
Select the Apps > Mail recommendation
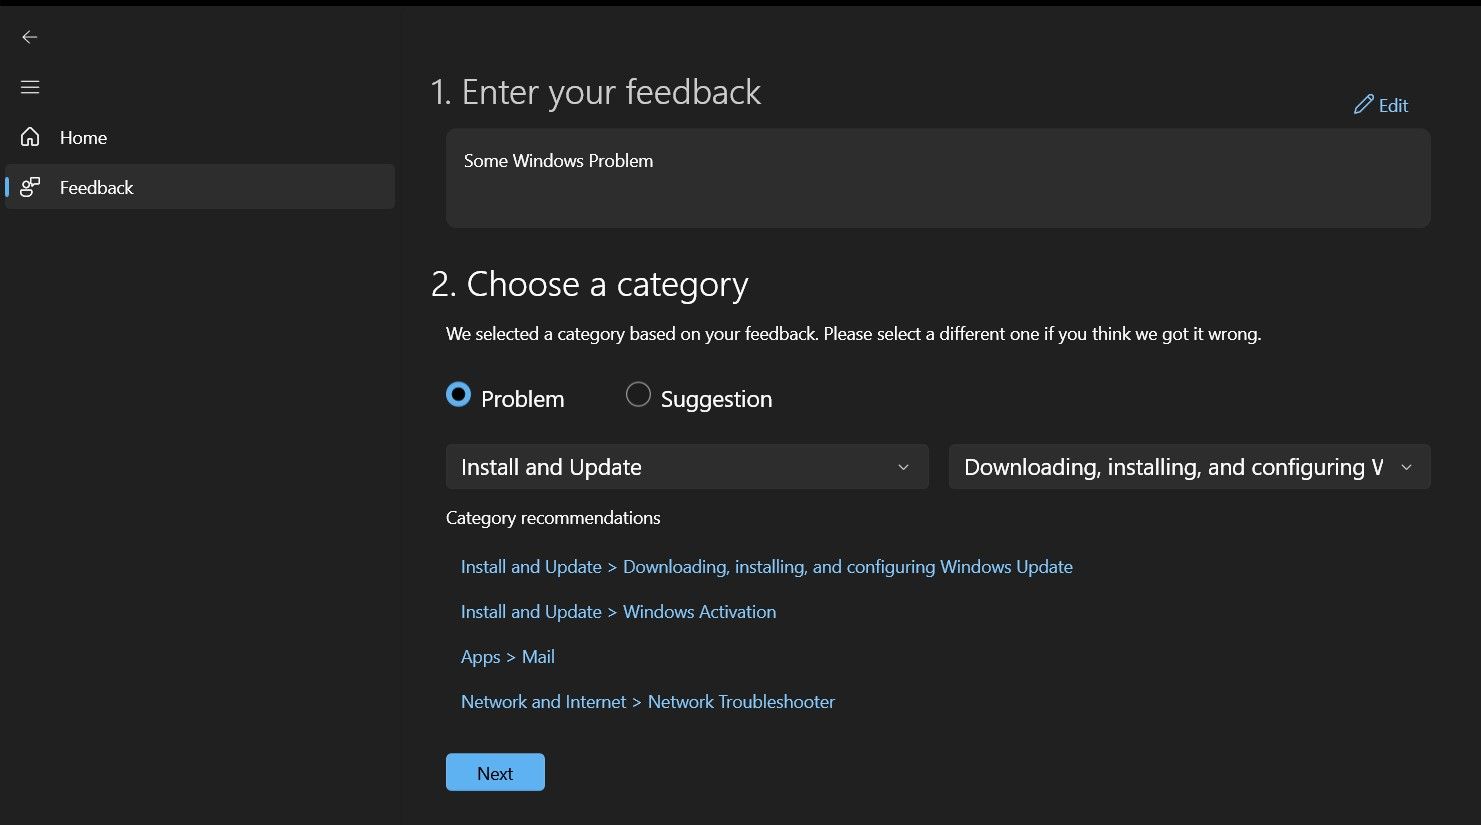[507, 657]
